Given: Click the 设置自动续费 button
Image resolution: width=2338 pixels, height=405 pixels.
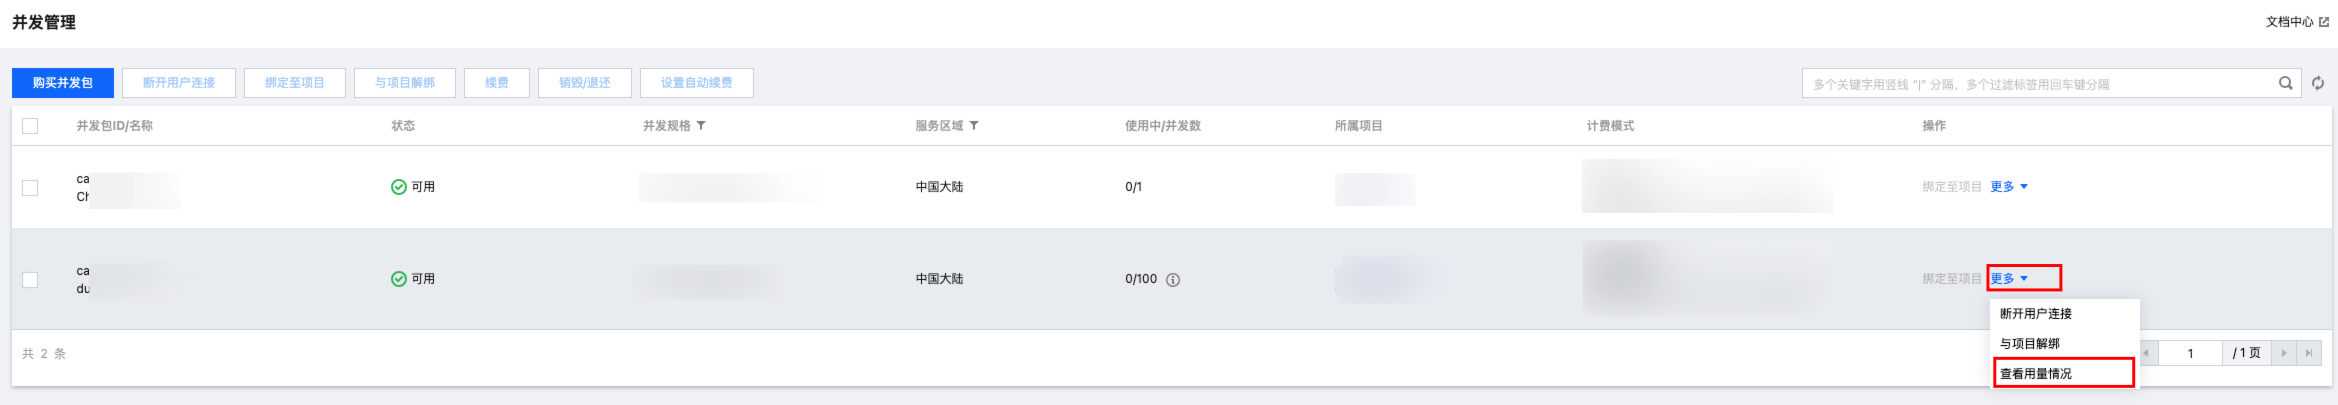Looking at the screenshot, I should click(x=697, y=83).
